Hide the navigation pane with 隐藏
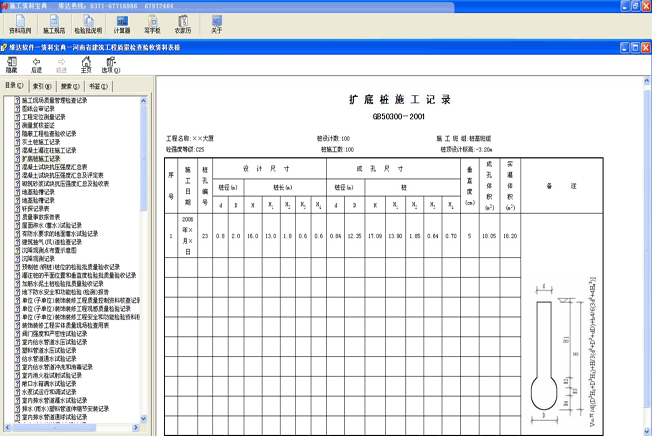Image resolution: width=652 pixels, height=436 pixels. pyautogui.click(x=11, y=66)
